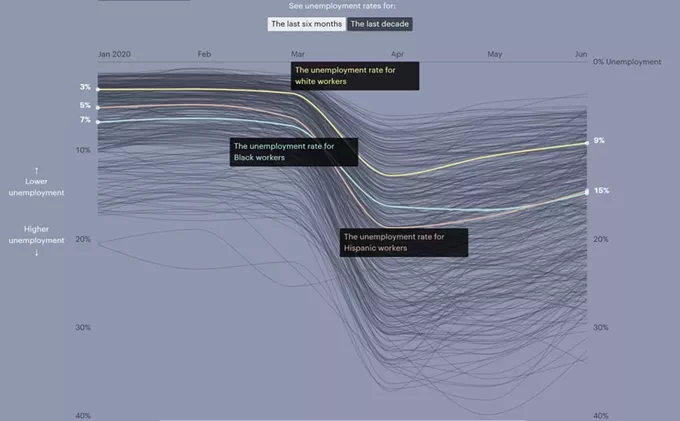Viewport: 680px width, 421px height.
Task: Click the 10% label on left axis
Action: [84, 150]
